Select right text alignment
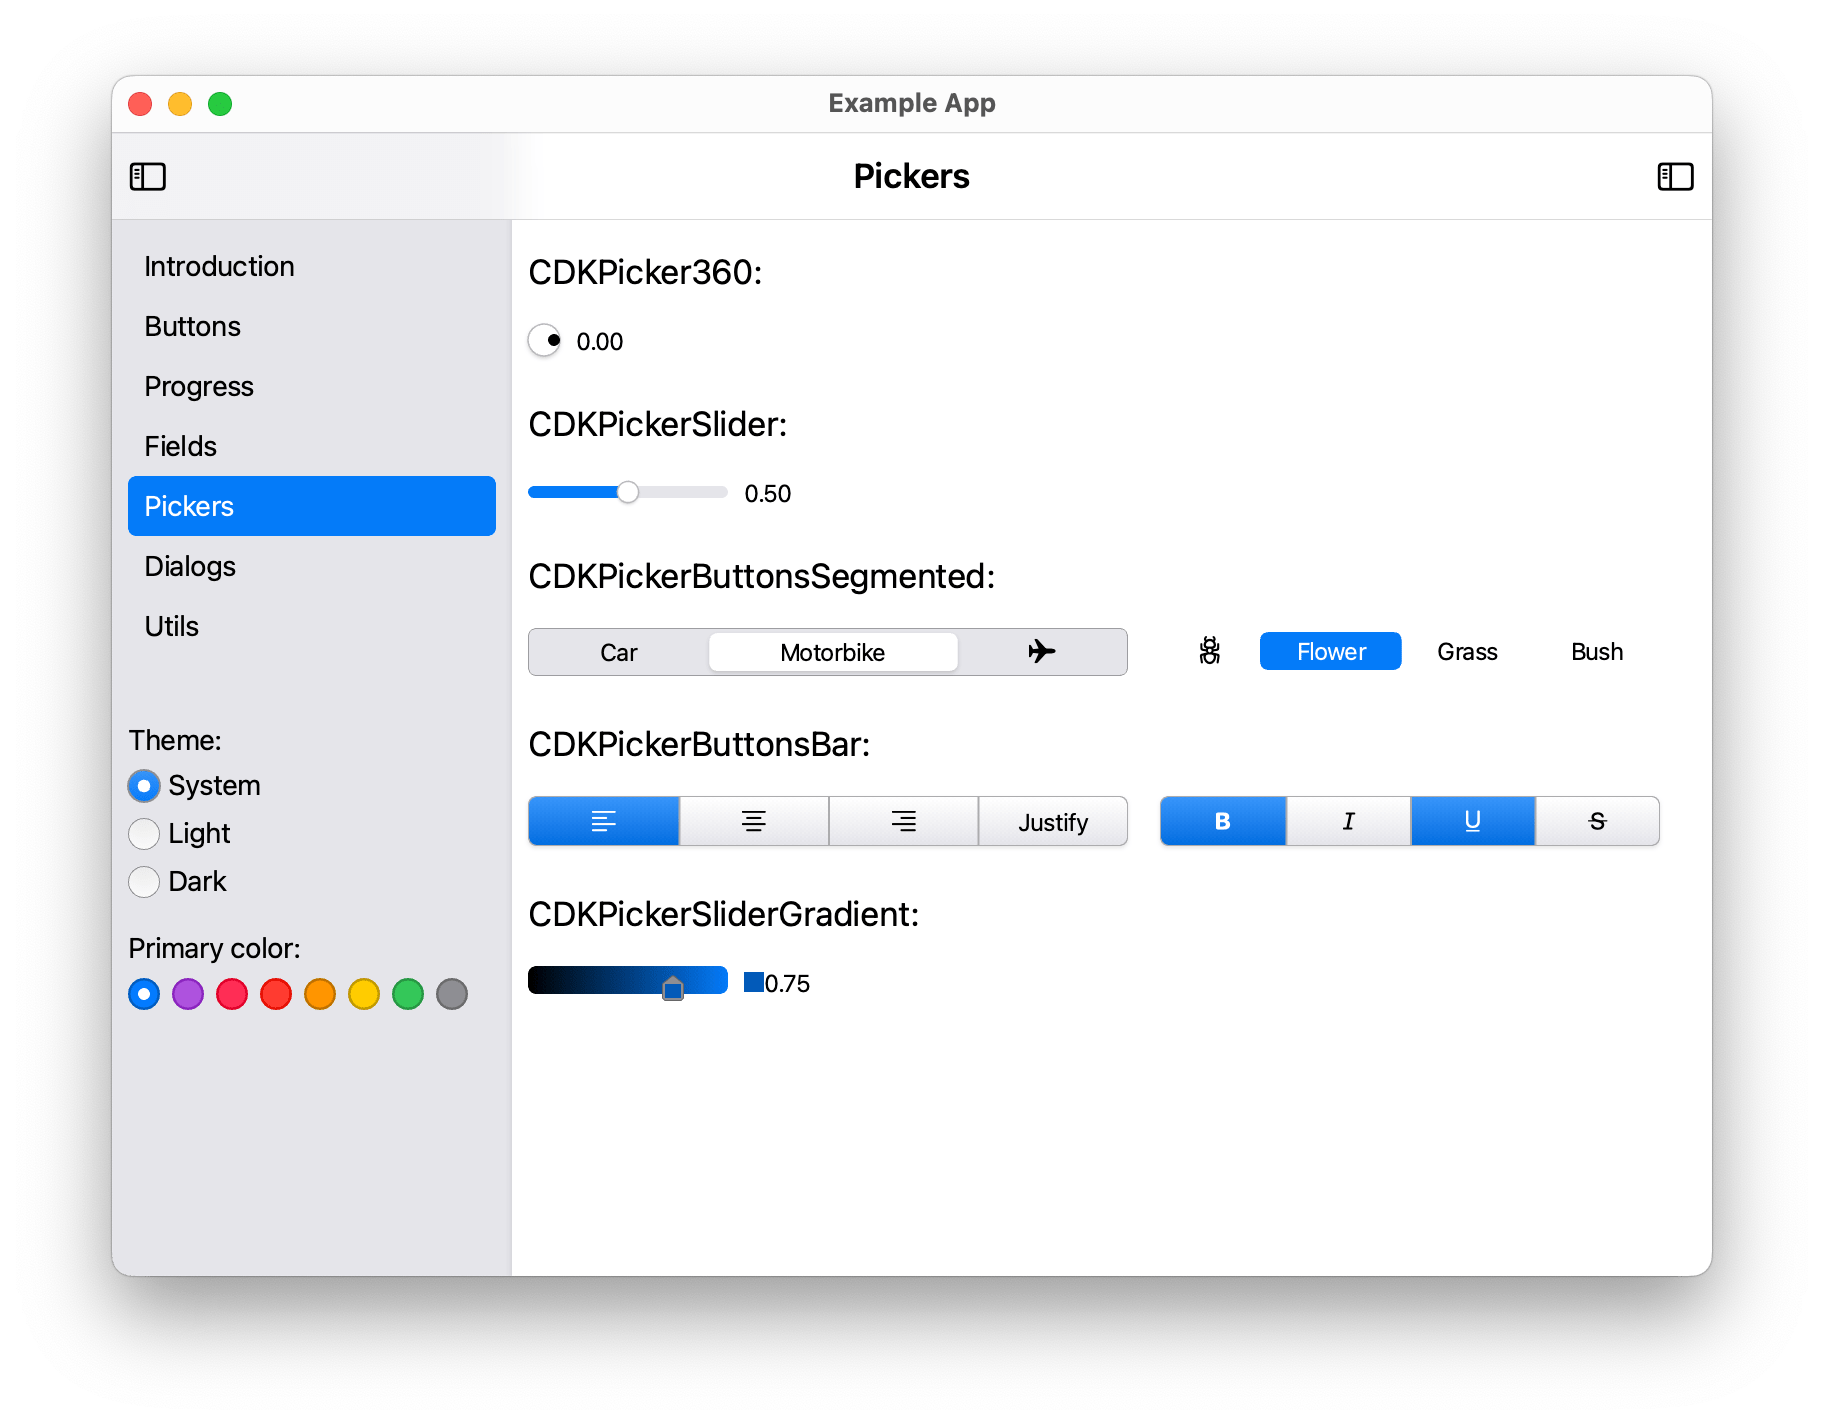 click(903, 821)
